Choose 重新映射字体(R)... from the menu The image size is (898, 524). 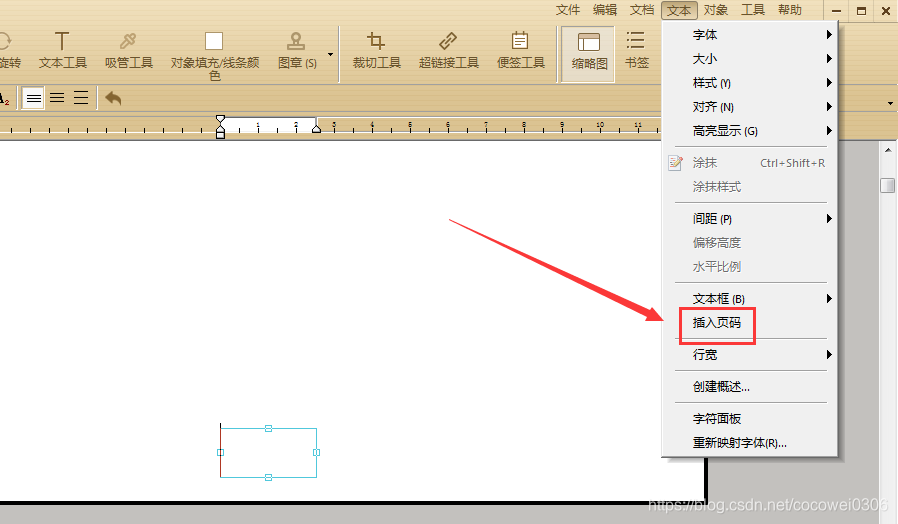750,443
